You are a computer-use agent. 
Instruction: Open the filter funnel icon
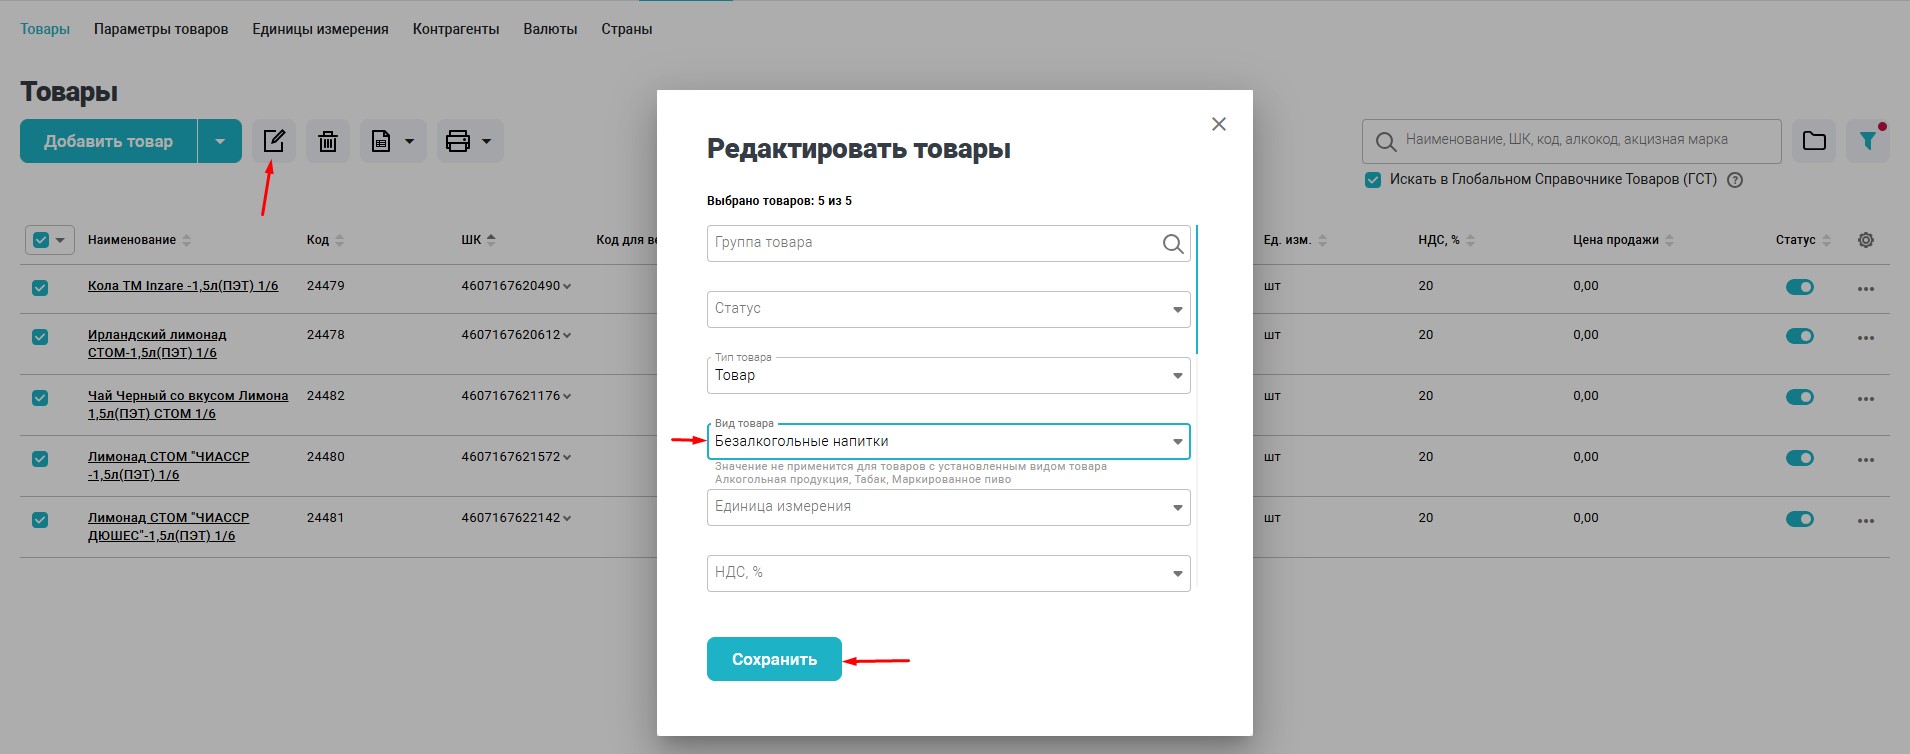1867,141
